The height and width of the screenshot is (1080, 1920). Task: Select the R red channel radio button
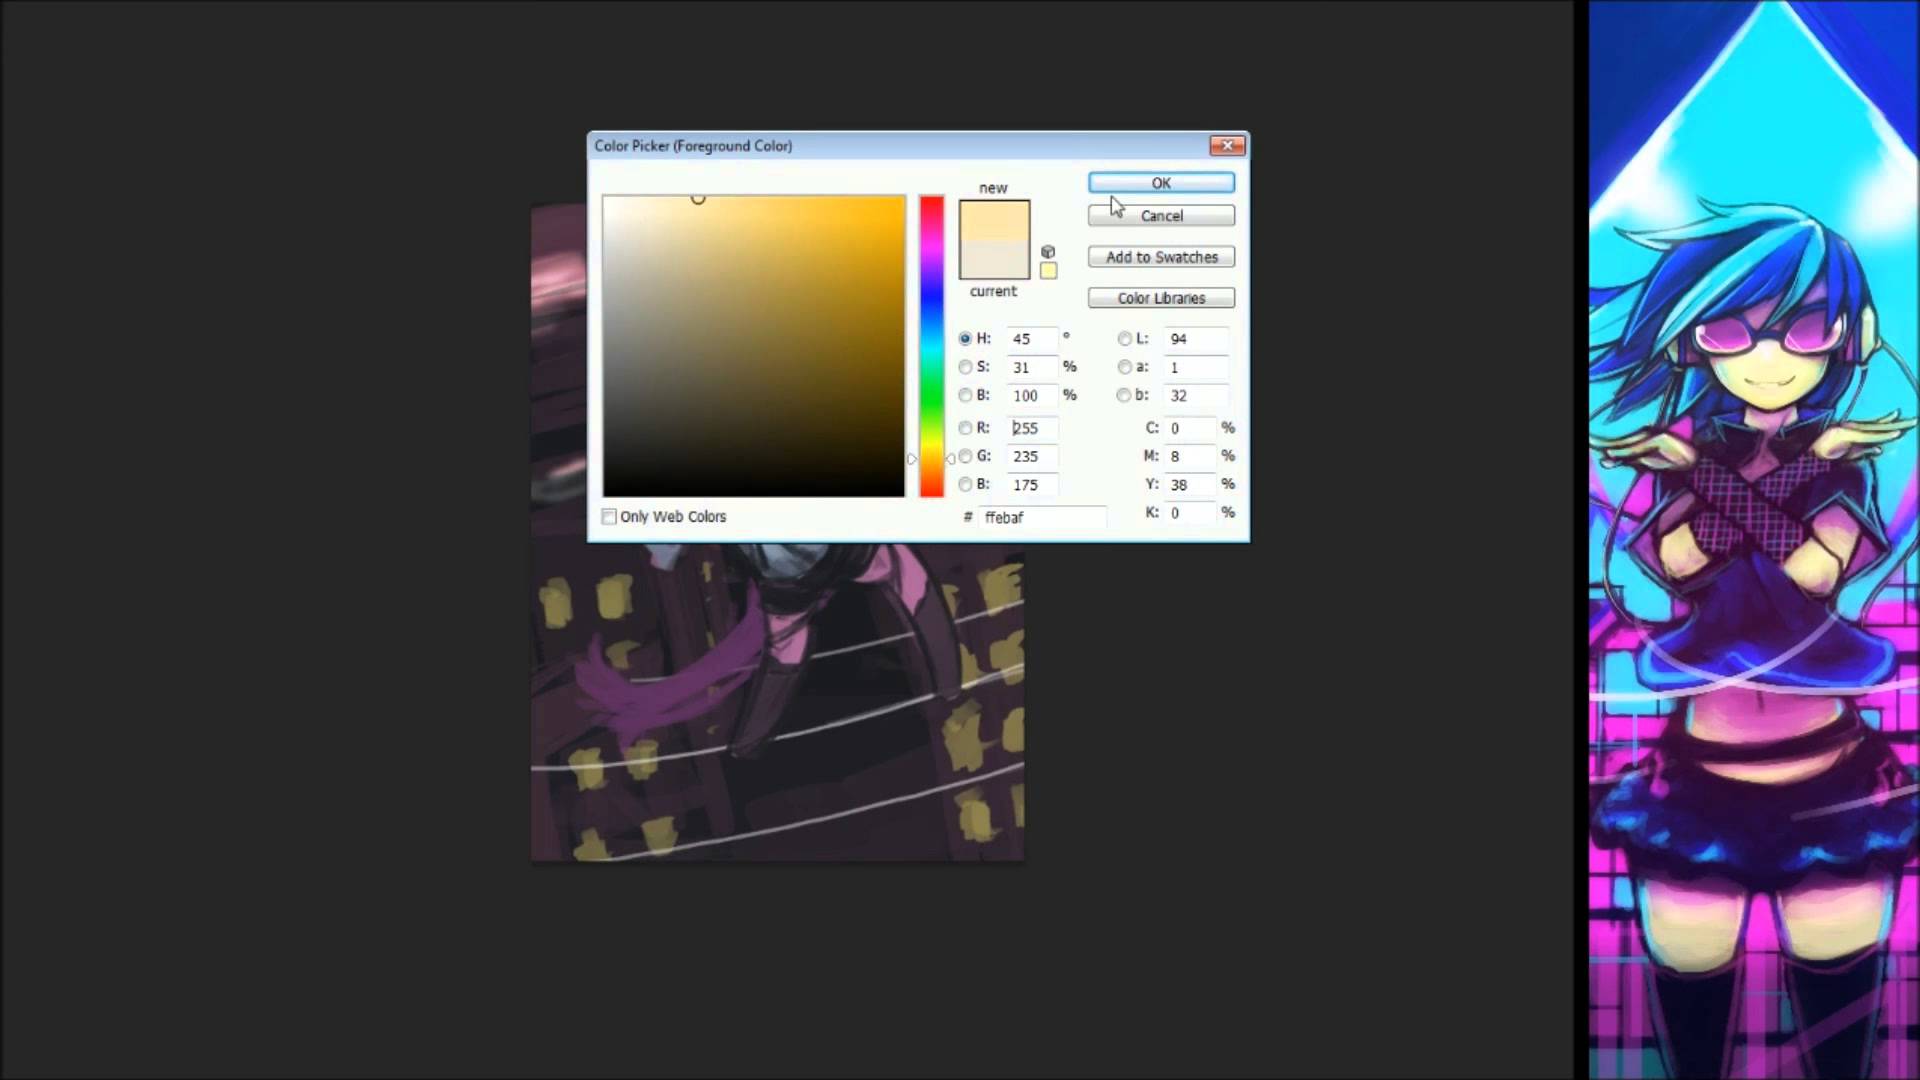point(965,428)
